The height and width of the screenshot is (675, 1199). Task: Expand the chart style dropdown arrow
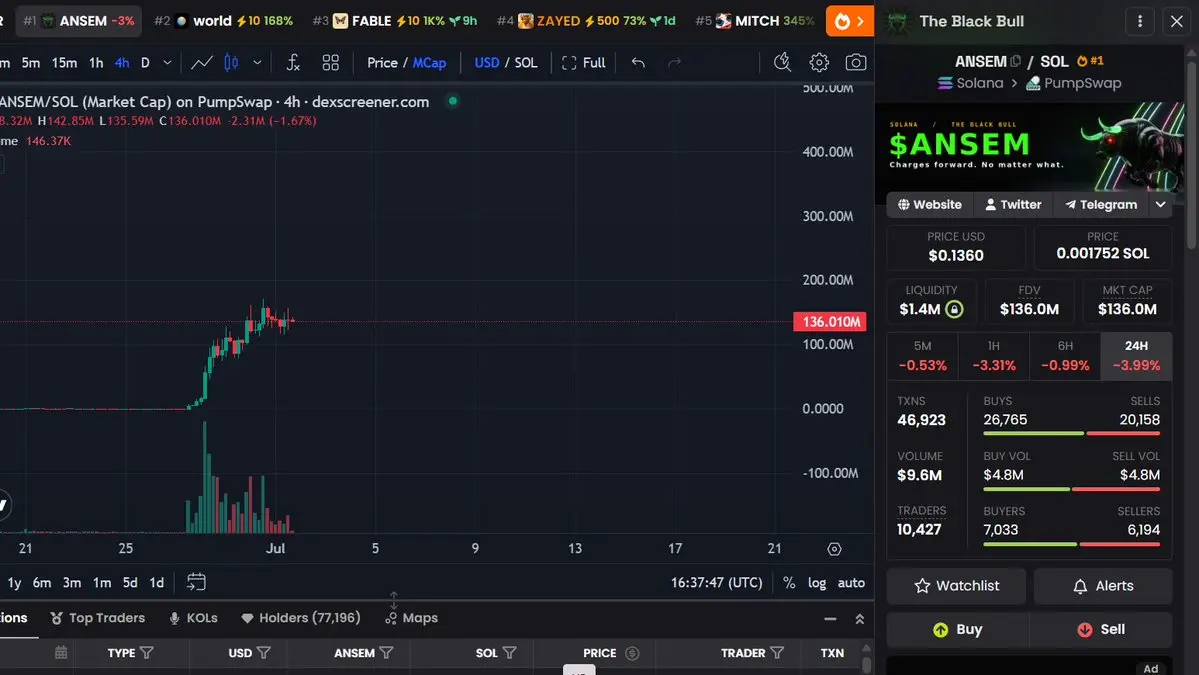tap(257, 63)
